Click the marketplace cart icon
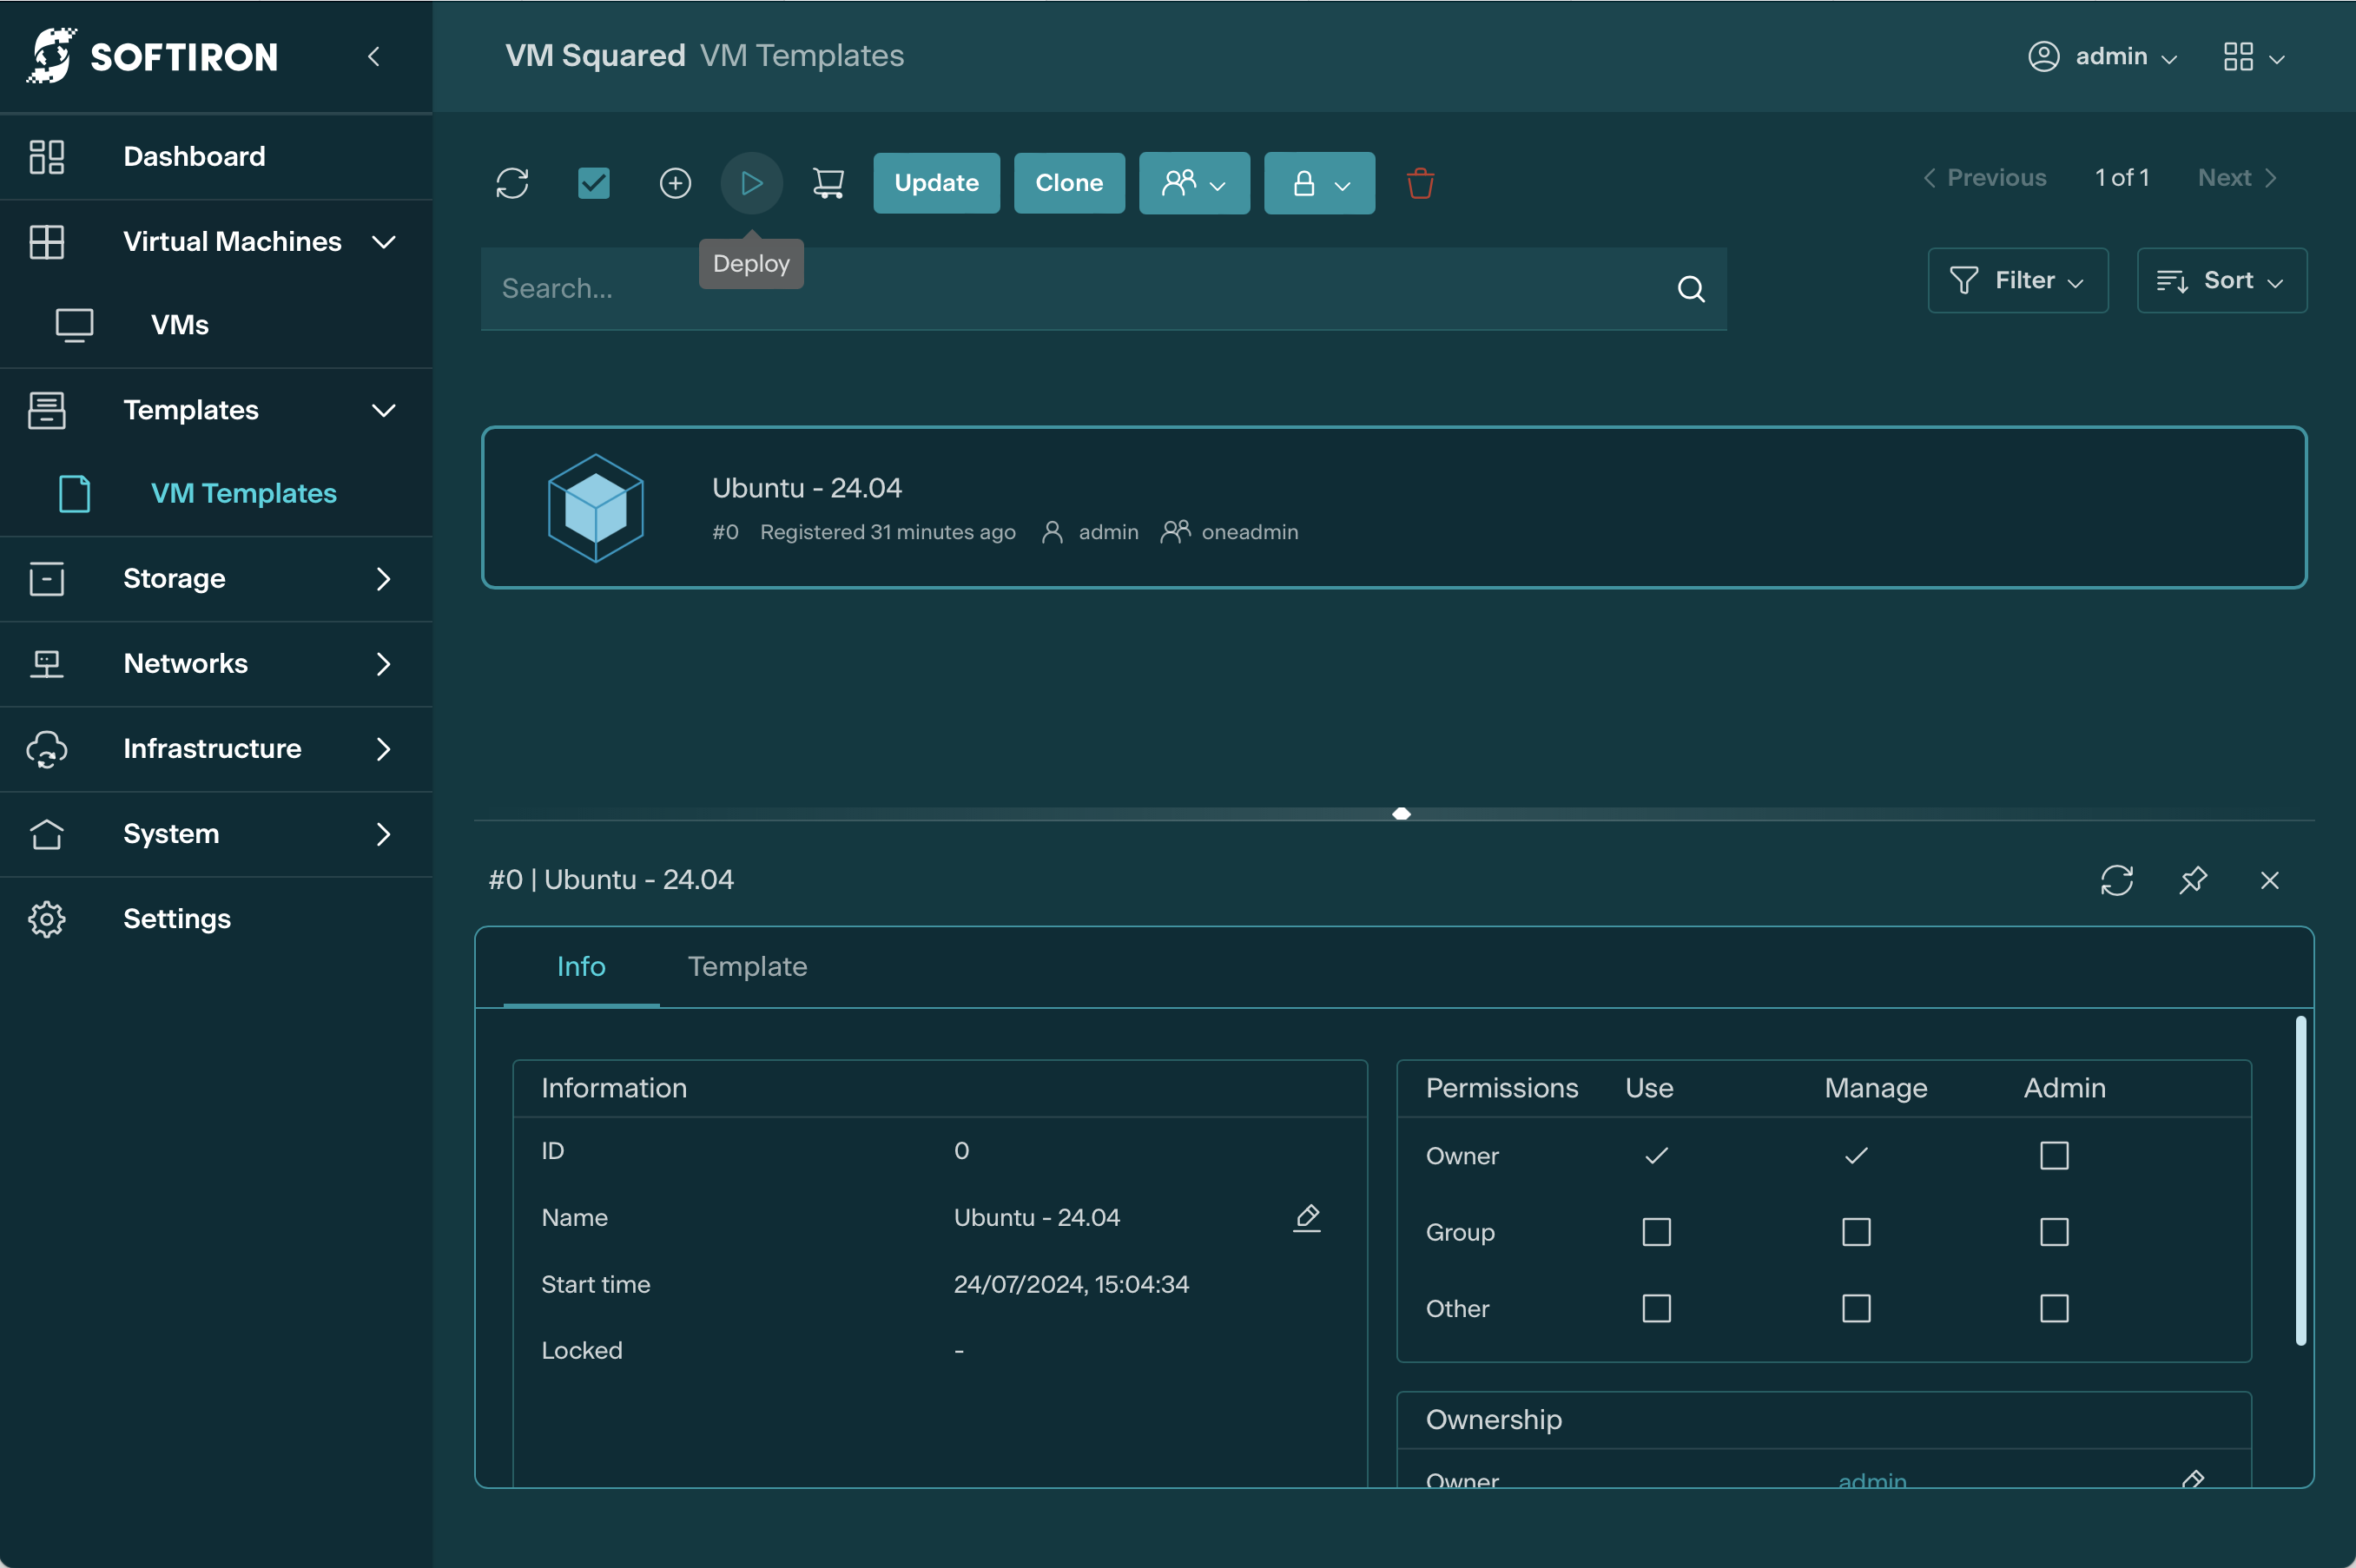2356x1568 pixels. [828, 183]
